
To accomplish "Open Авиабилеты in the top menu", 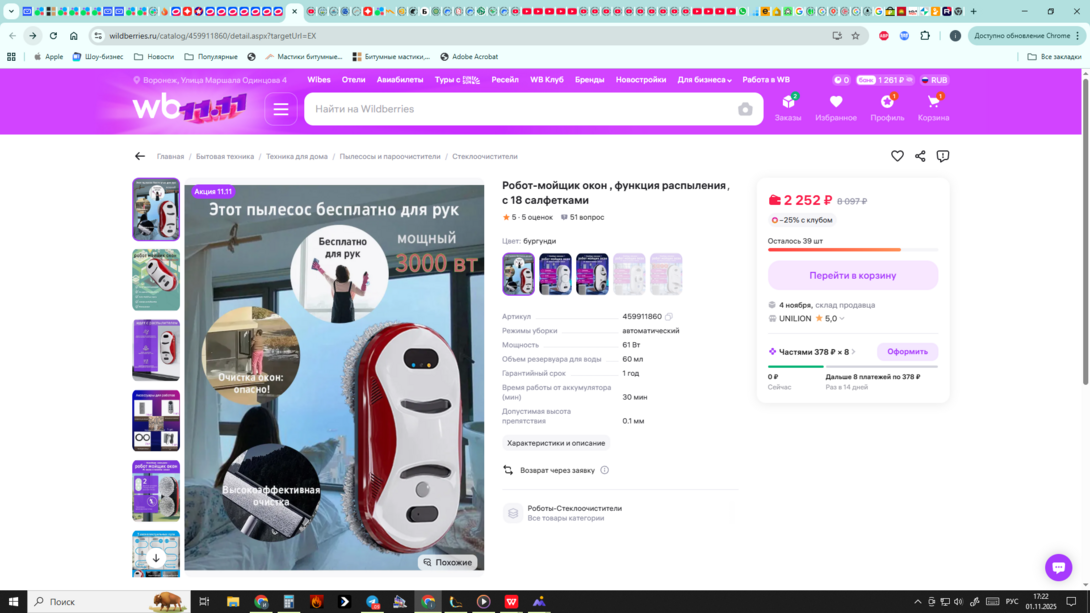I will click(x=400, y=80).
